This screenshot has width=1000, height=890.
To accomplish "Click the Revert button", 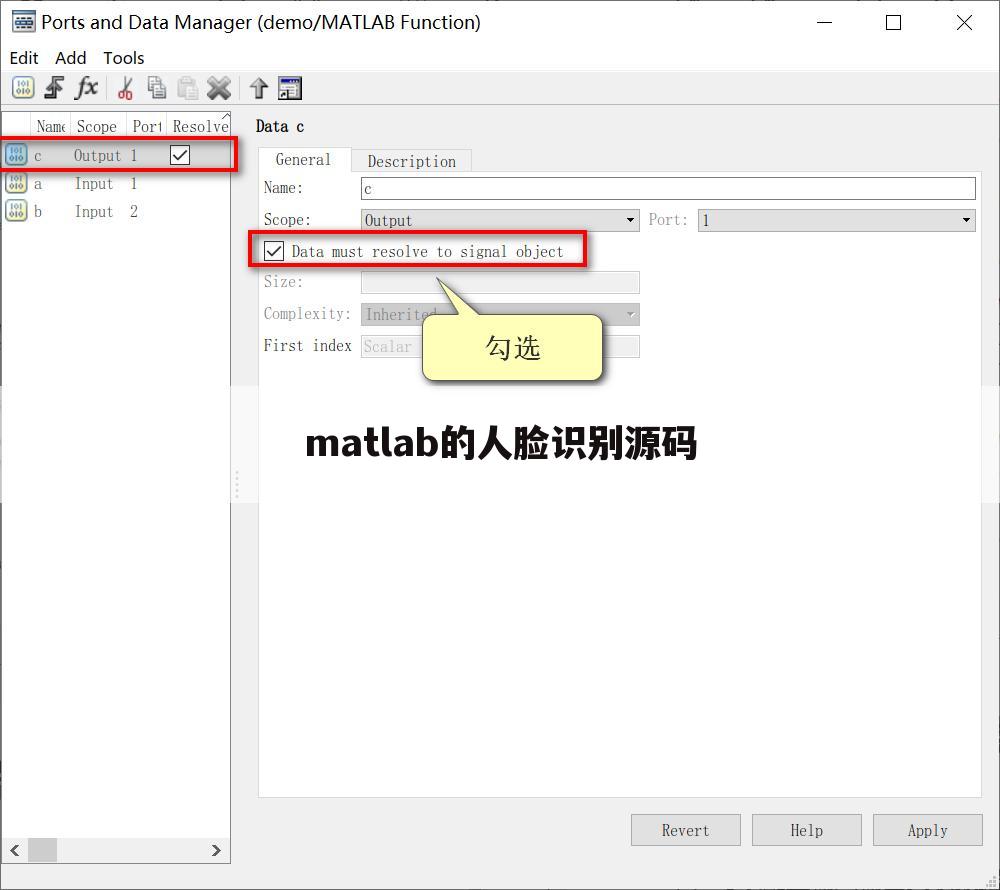I will point(686,830).
